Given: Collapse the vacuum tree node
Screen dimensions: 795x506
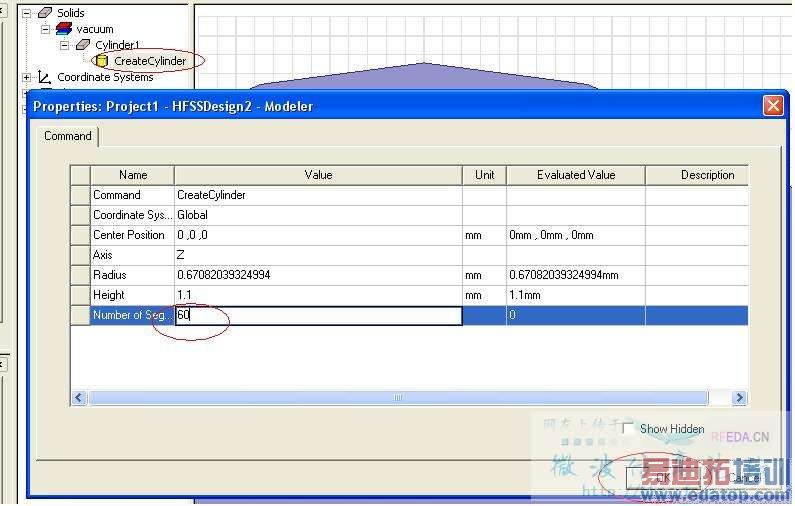Looking at the screenshot, I should click(x=45, y=29).
